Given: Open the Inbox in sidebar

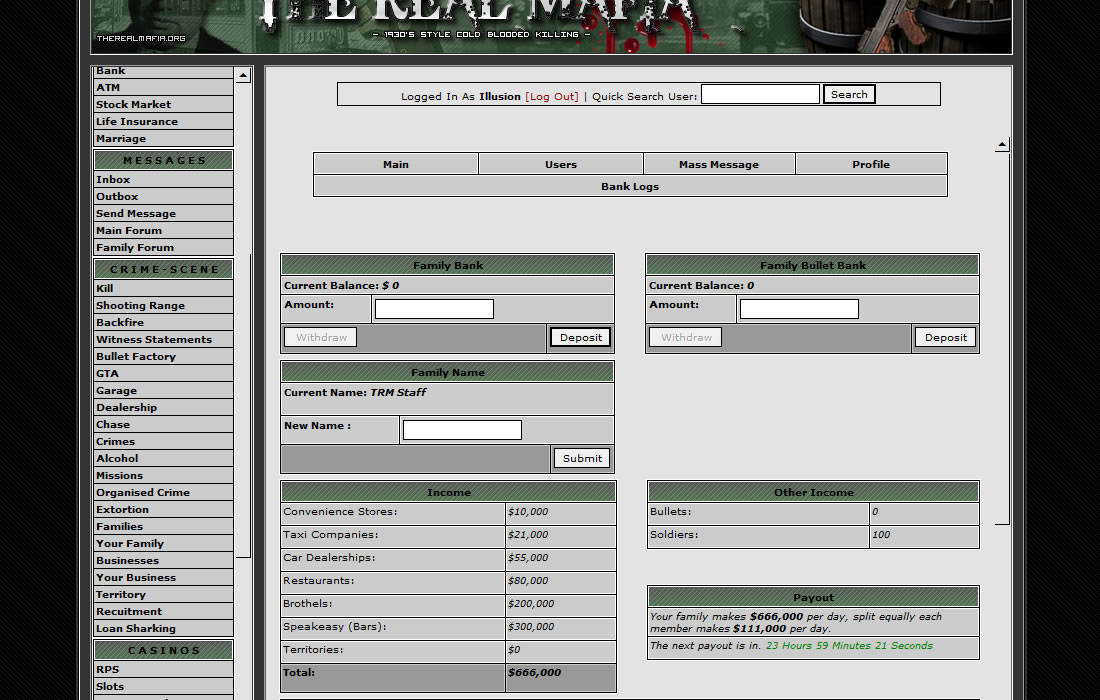Looking at the screenshot, I should [x=113, y=179].
